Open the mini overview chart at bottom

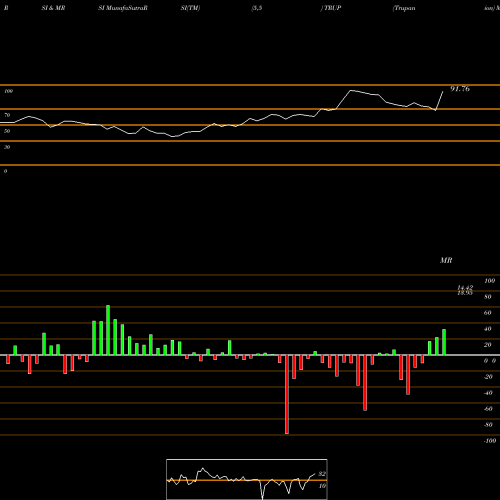tap(247, 479)
